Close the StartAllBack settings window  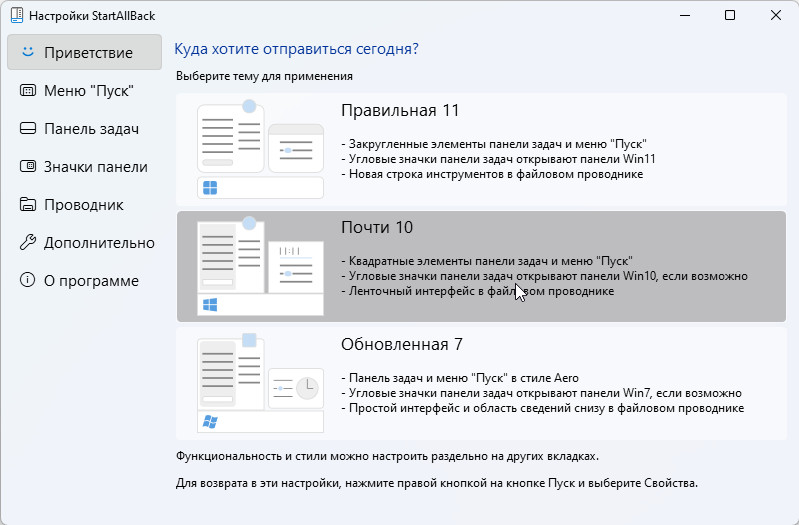pyautogui.click(x=776, y=15)
